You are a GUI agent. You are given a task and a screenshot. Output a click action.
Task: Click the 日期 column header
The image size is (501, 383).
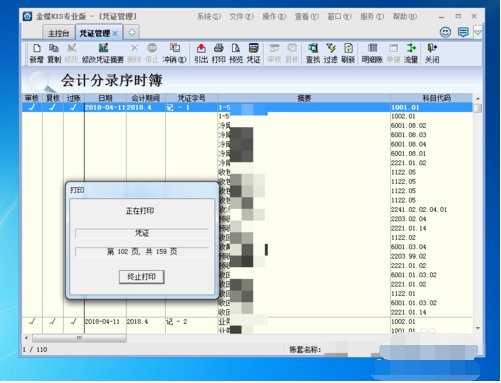tap(105, 98)
